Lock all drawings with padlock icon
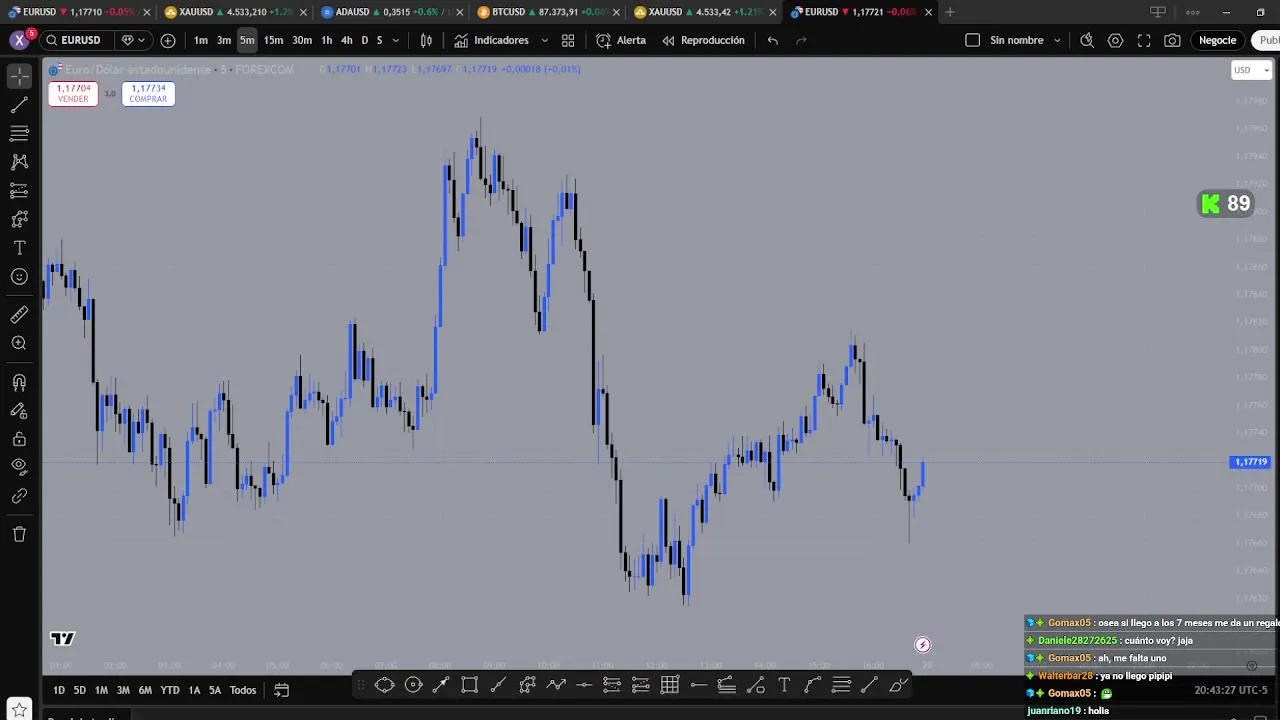This screenshot has height=720, width=1280. click(19, 439)
